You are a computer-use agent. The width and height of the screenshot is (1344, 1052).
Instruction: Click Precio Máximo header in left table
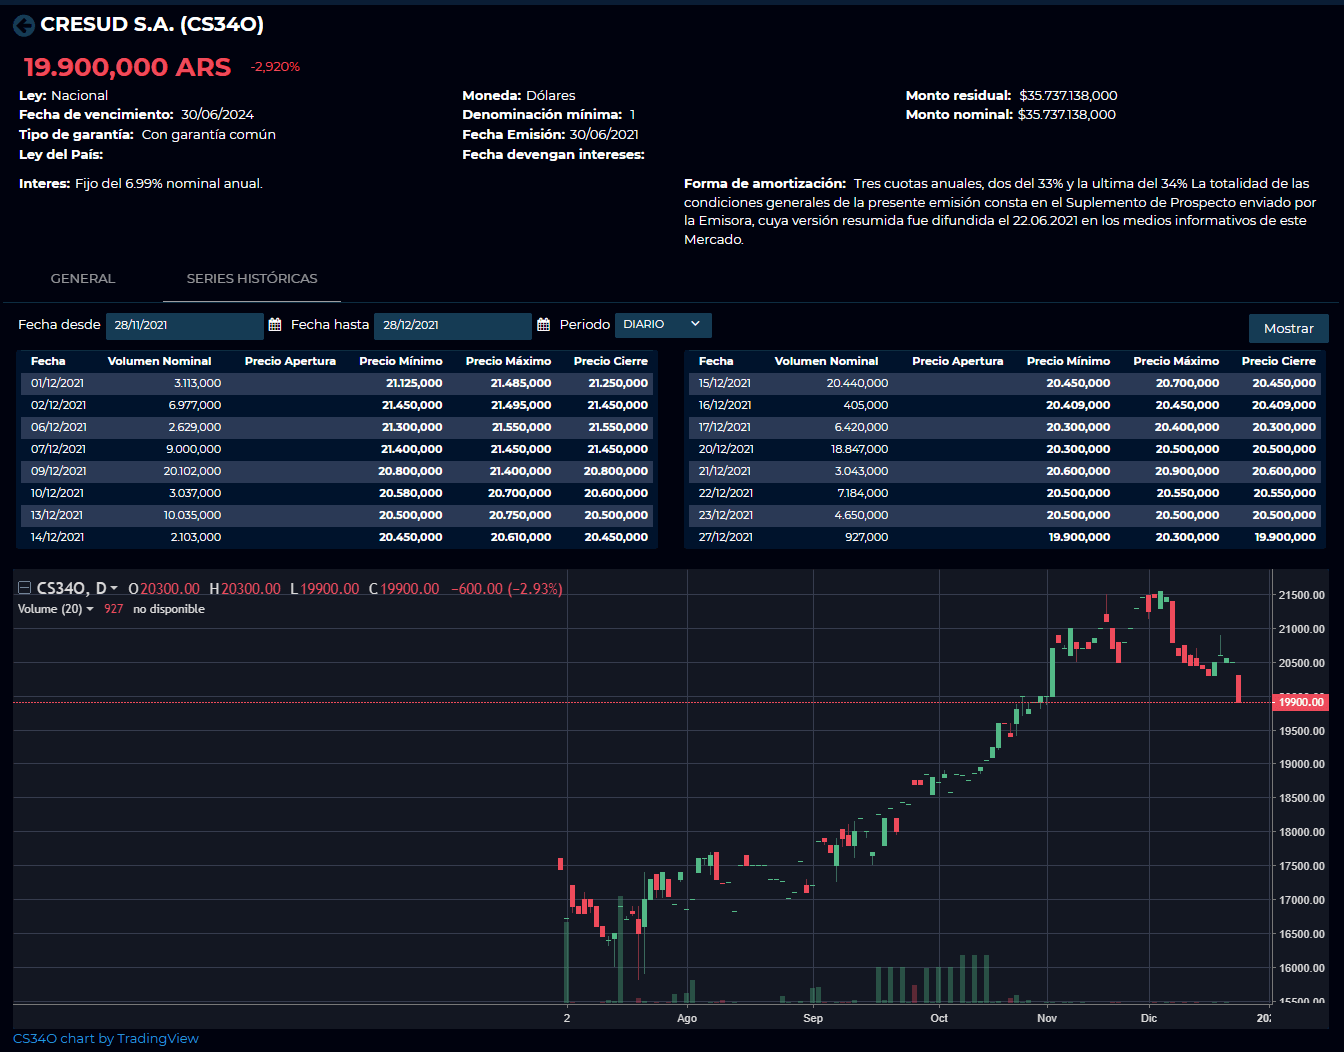[x=508, y=361]
